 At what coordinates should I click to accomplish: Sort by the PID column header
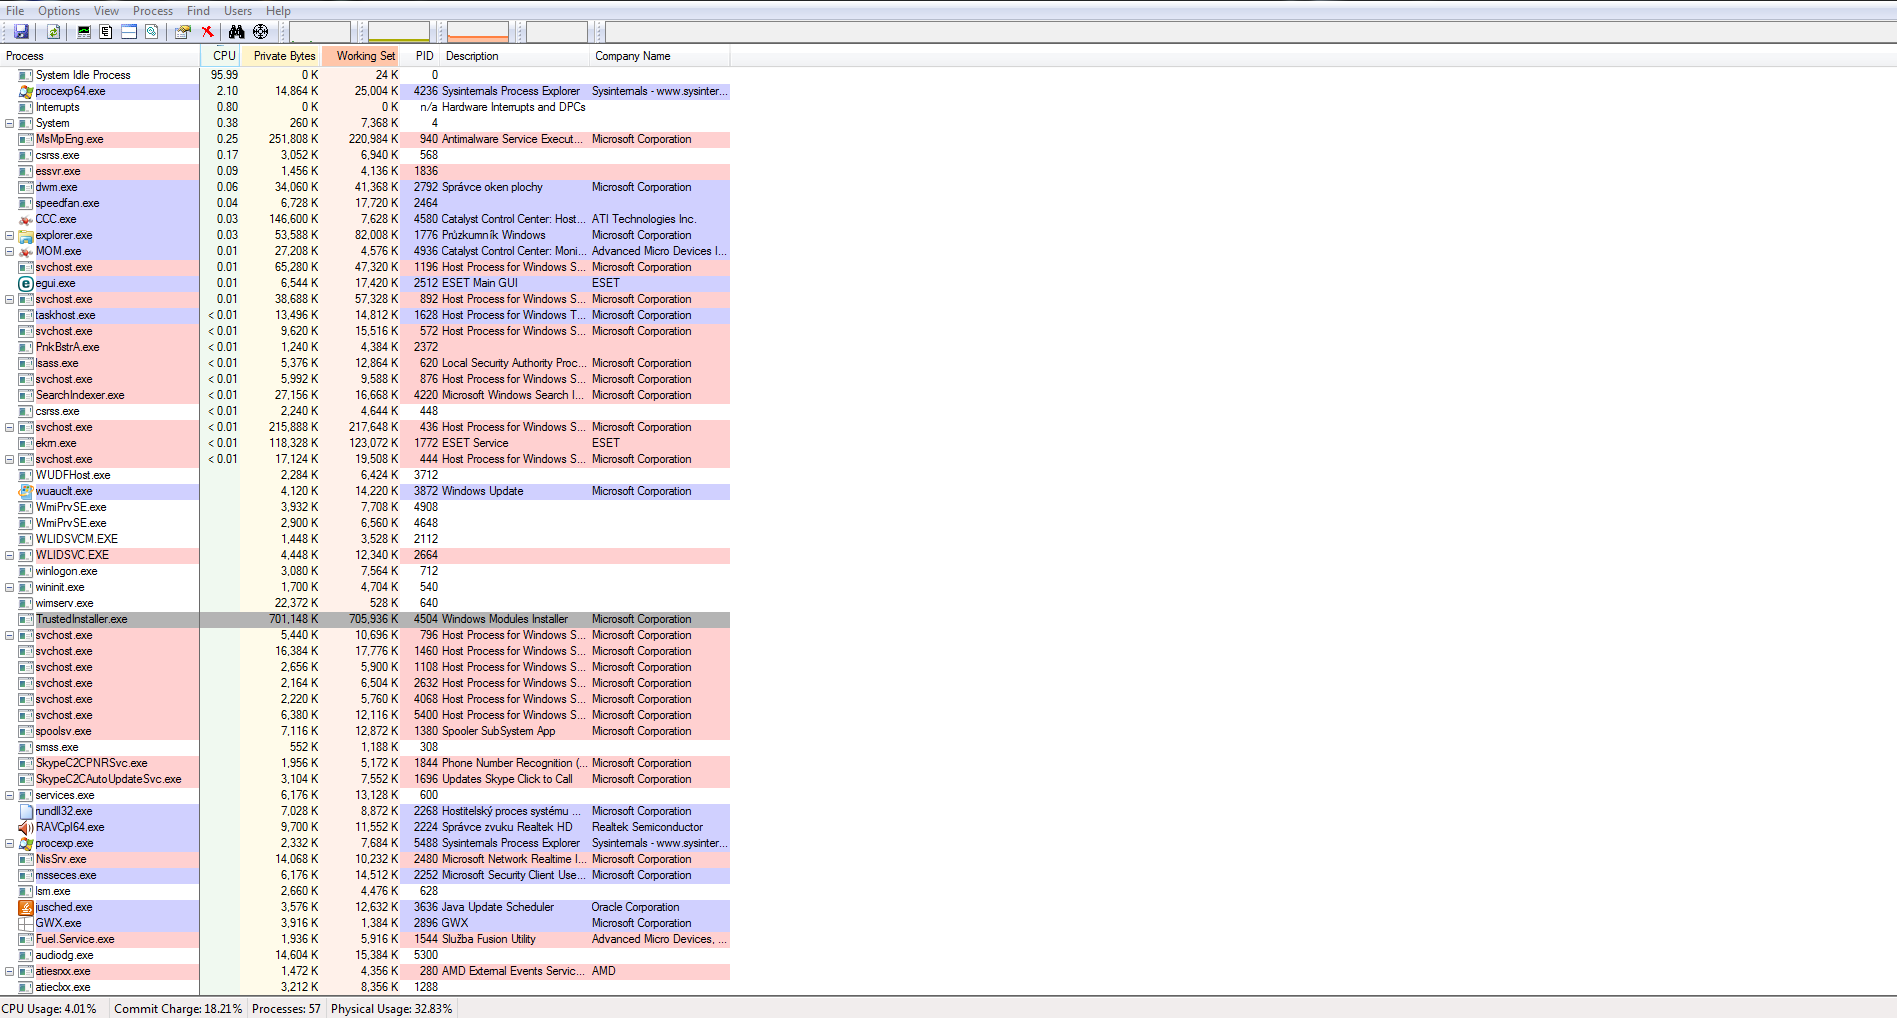click(421, 56)
